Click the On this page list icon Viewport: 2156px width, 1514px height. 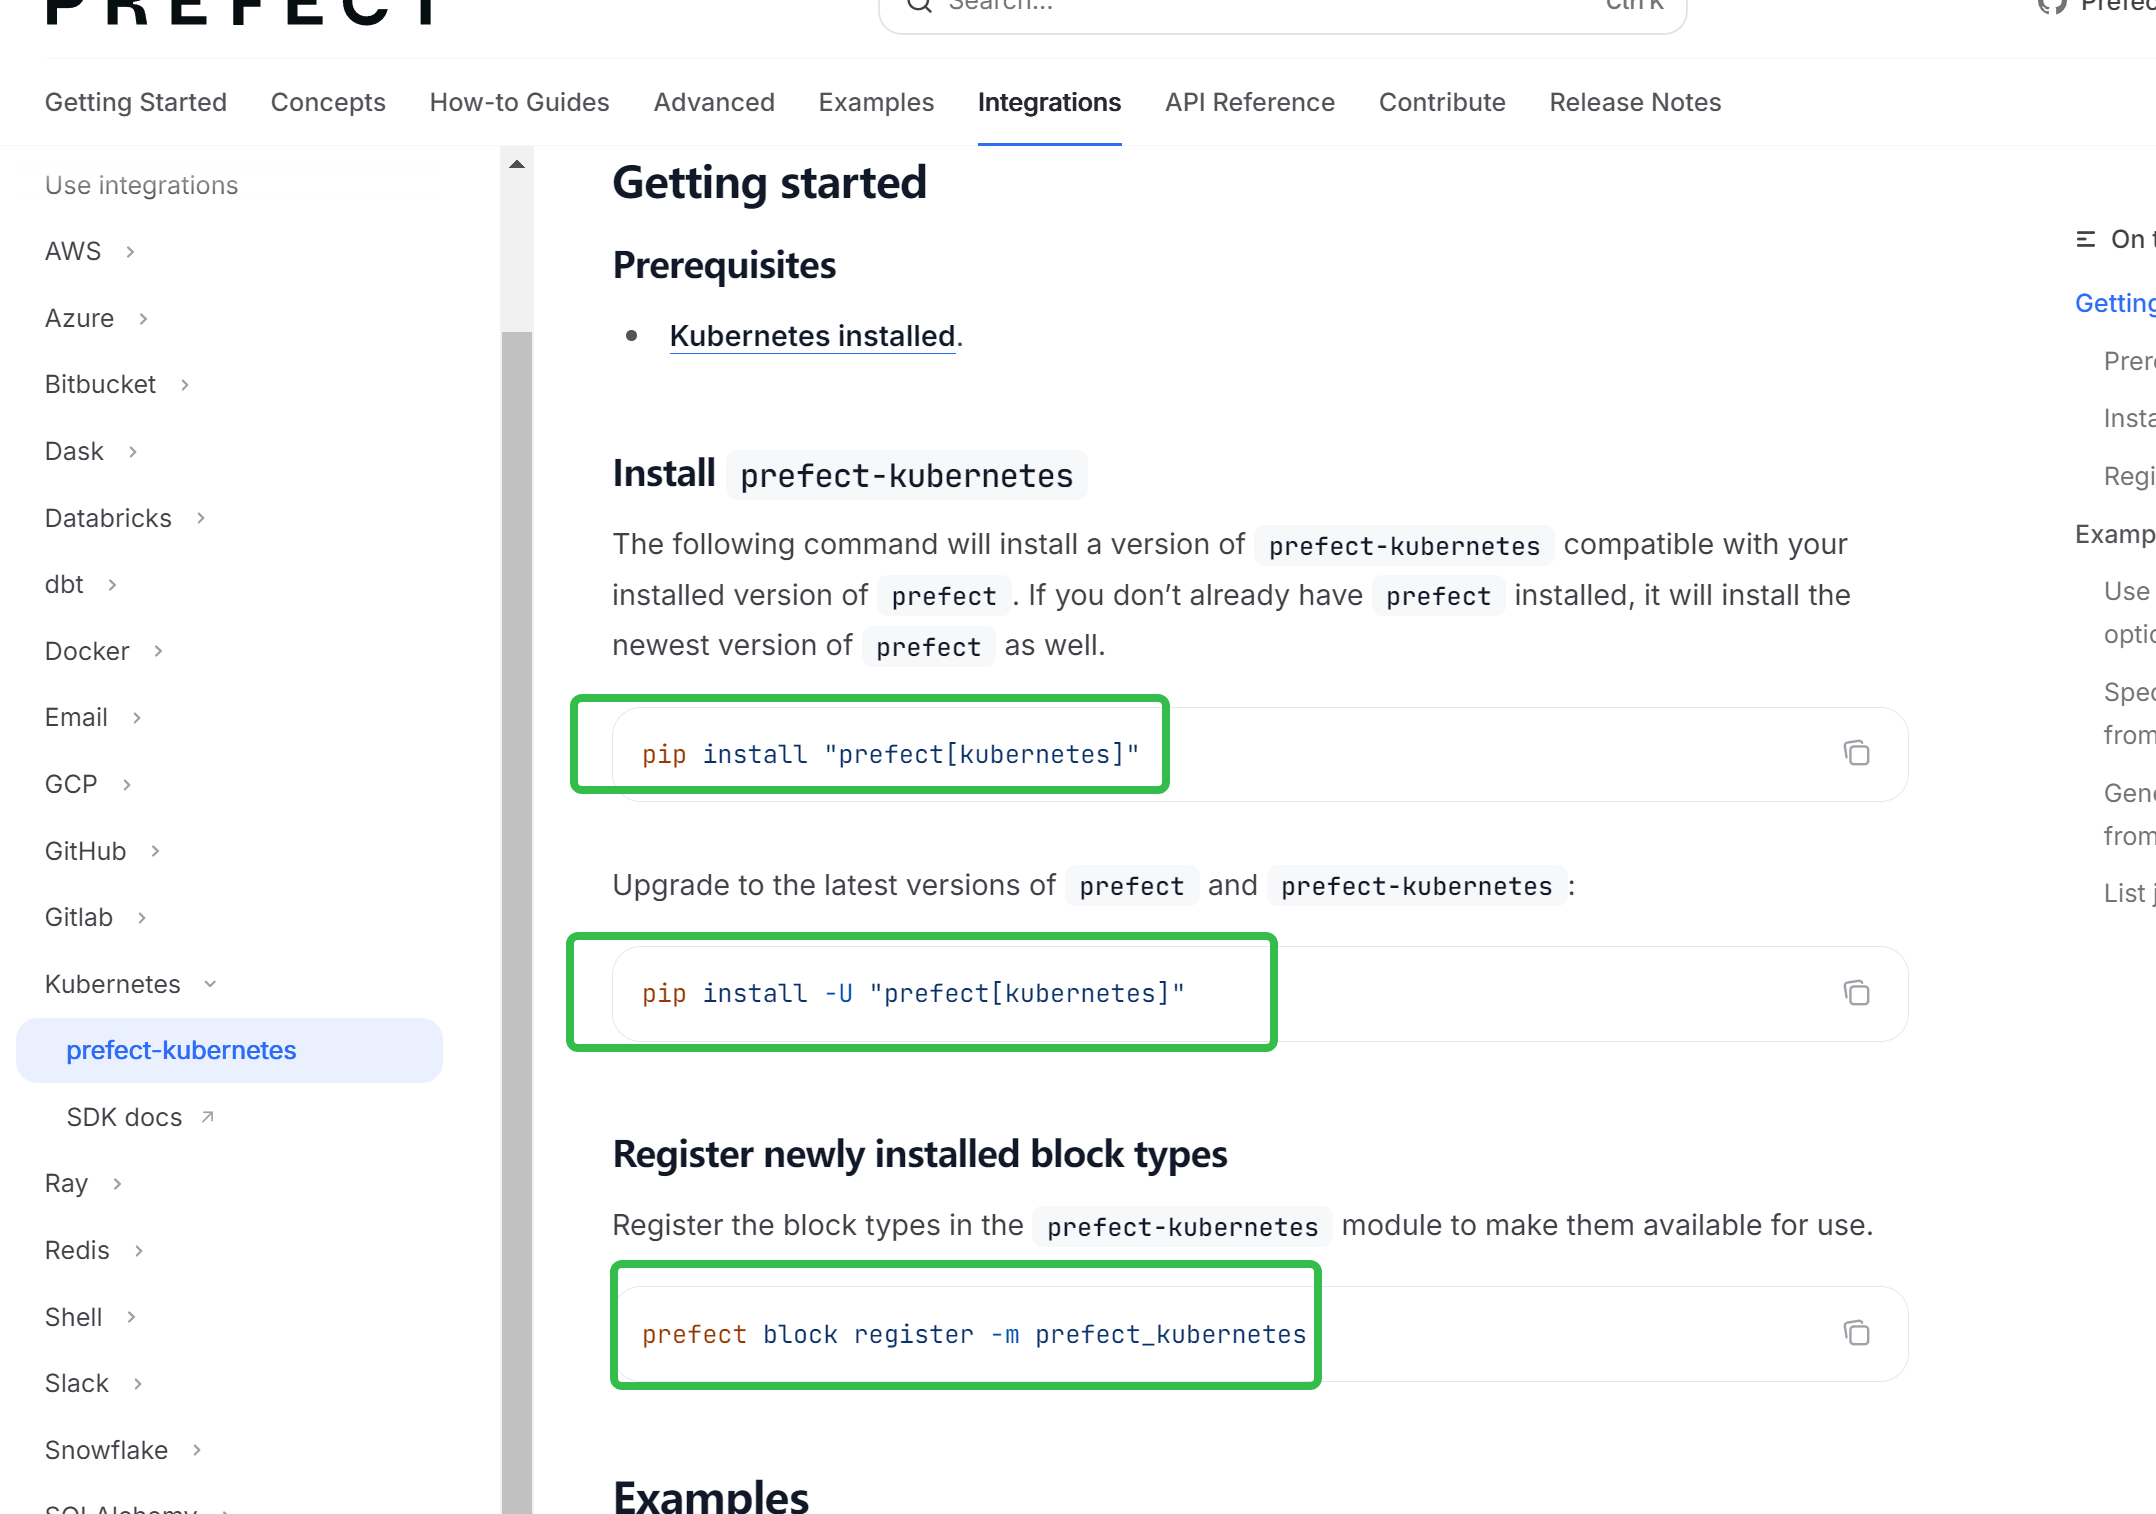(2086, 239)
